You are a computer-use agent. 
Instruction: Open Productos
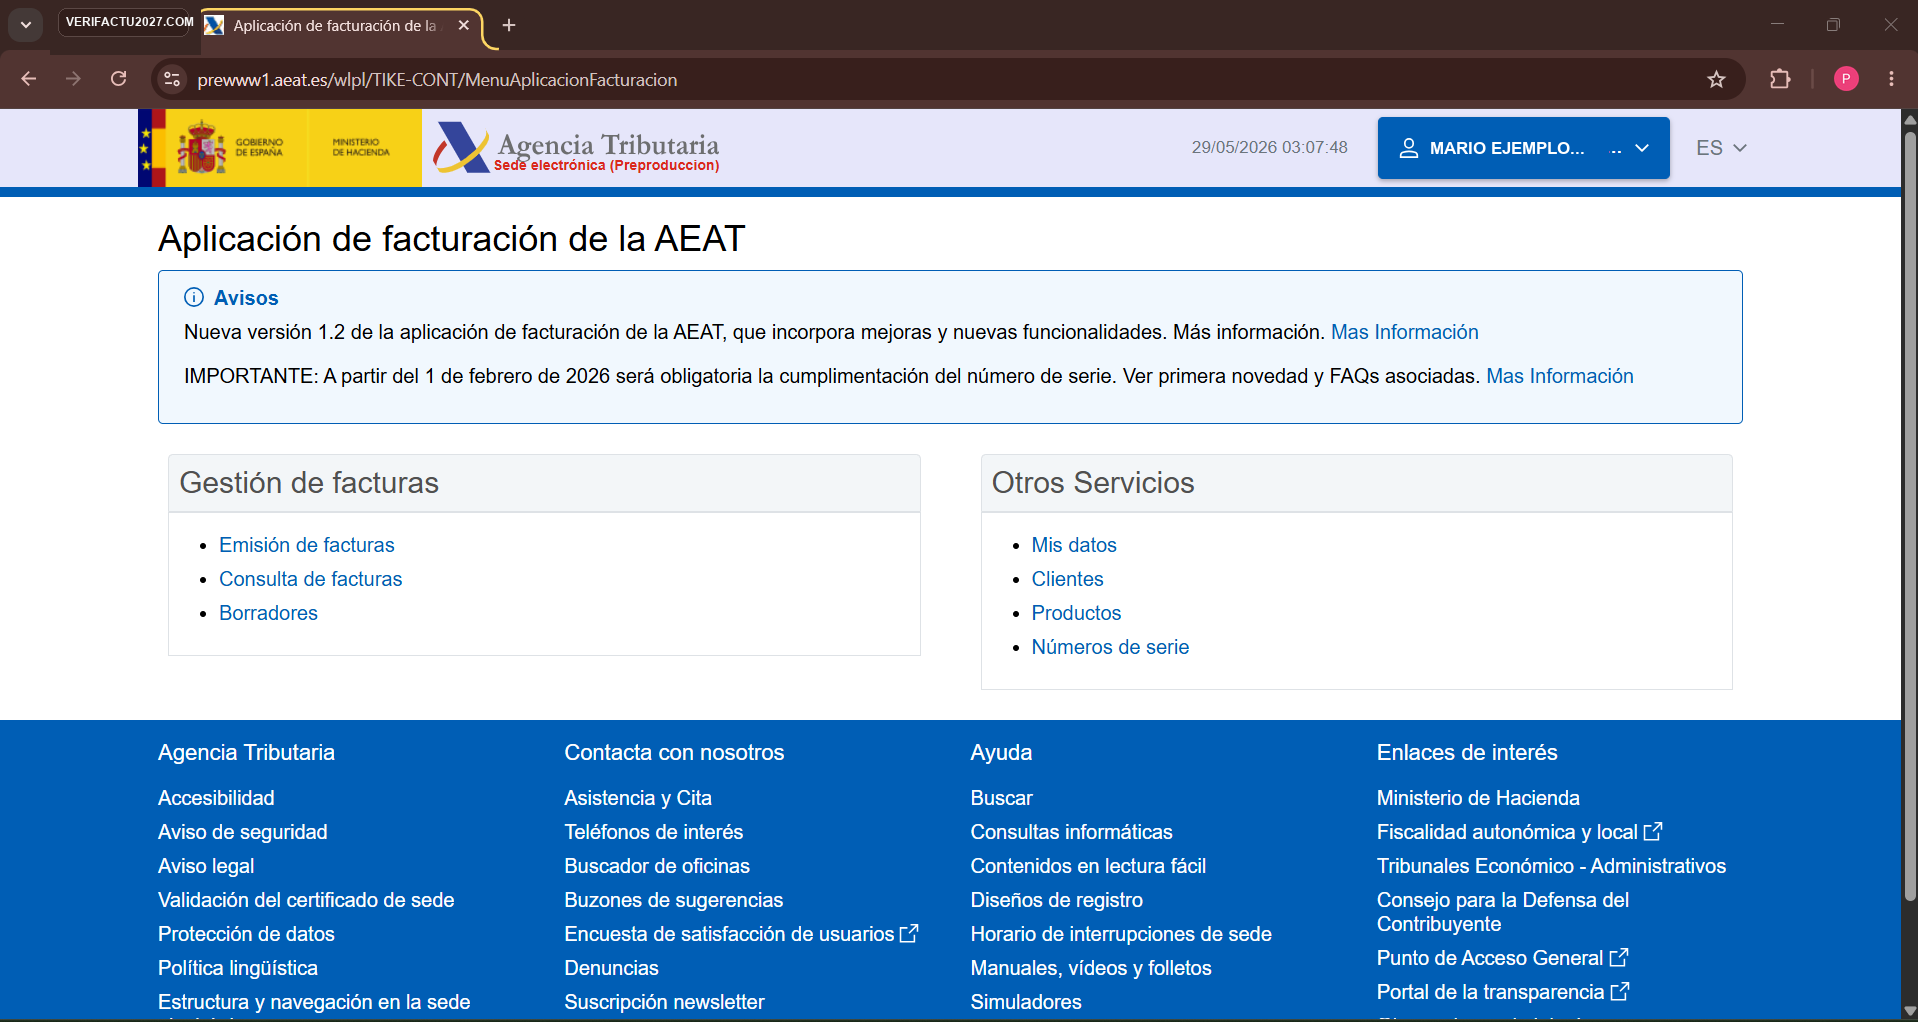tap(1076, 613)
